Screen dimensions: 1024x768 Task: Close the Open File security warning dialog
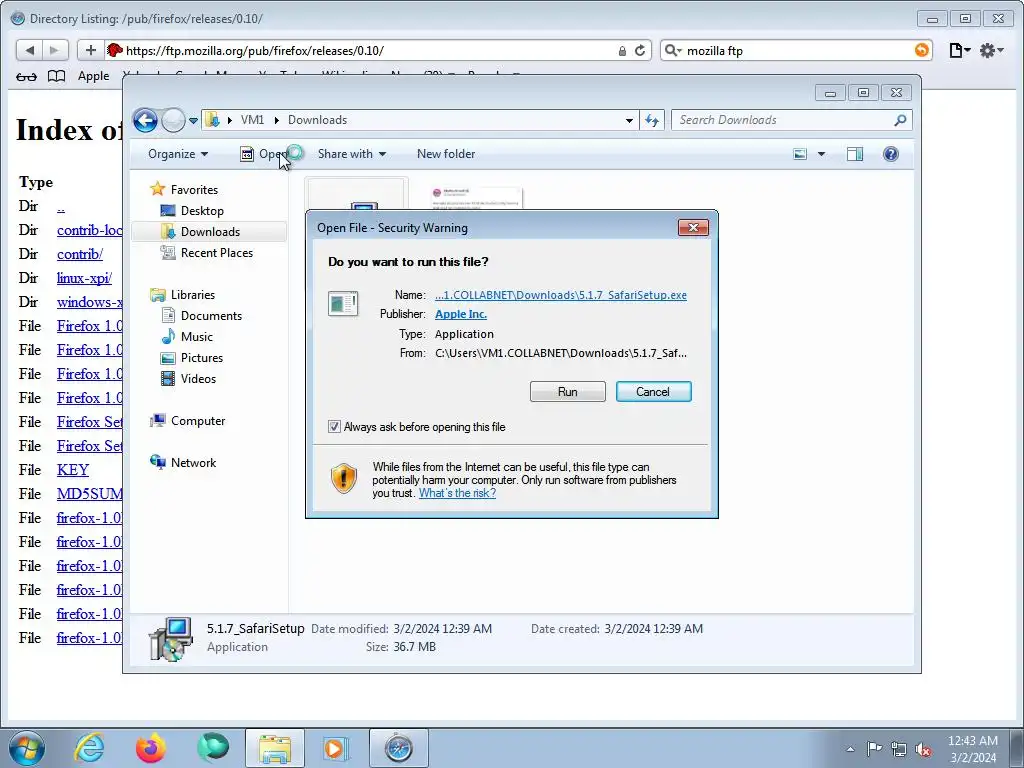click(694, 227)
